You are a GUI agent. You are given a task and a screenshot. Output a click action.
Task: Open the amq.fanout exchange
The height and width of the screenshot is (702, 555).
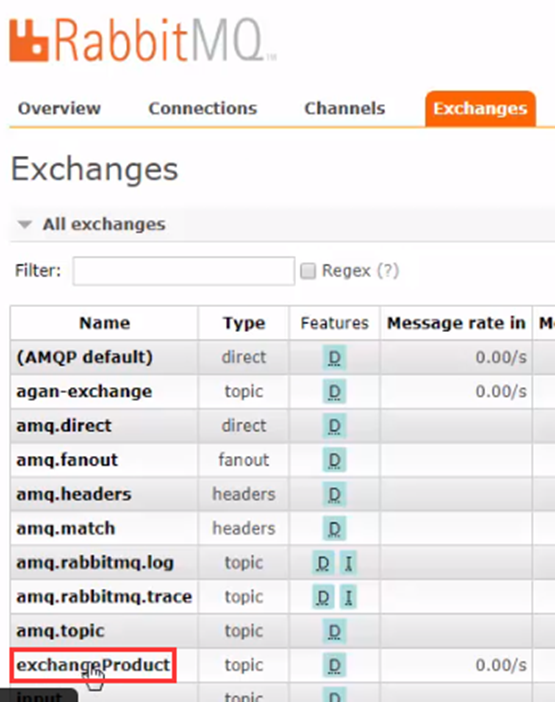[x=67, y=460]
